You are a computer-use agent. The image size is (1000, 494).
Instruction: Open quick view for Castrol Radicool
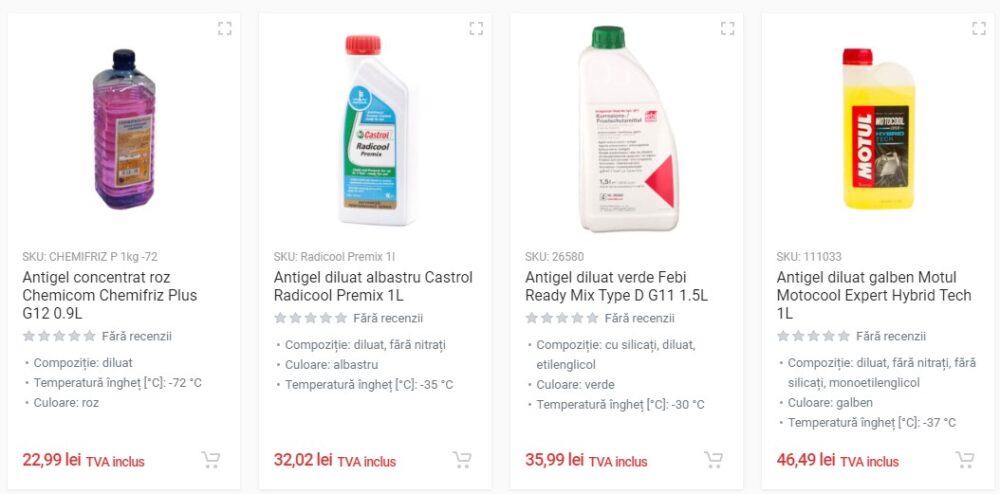pos(476,28)
